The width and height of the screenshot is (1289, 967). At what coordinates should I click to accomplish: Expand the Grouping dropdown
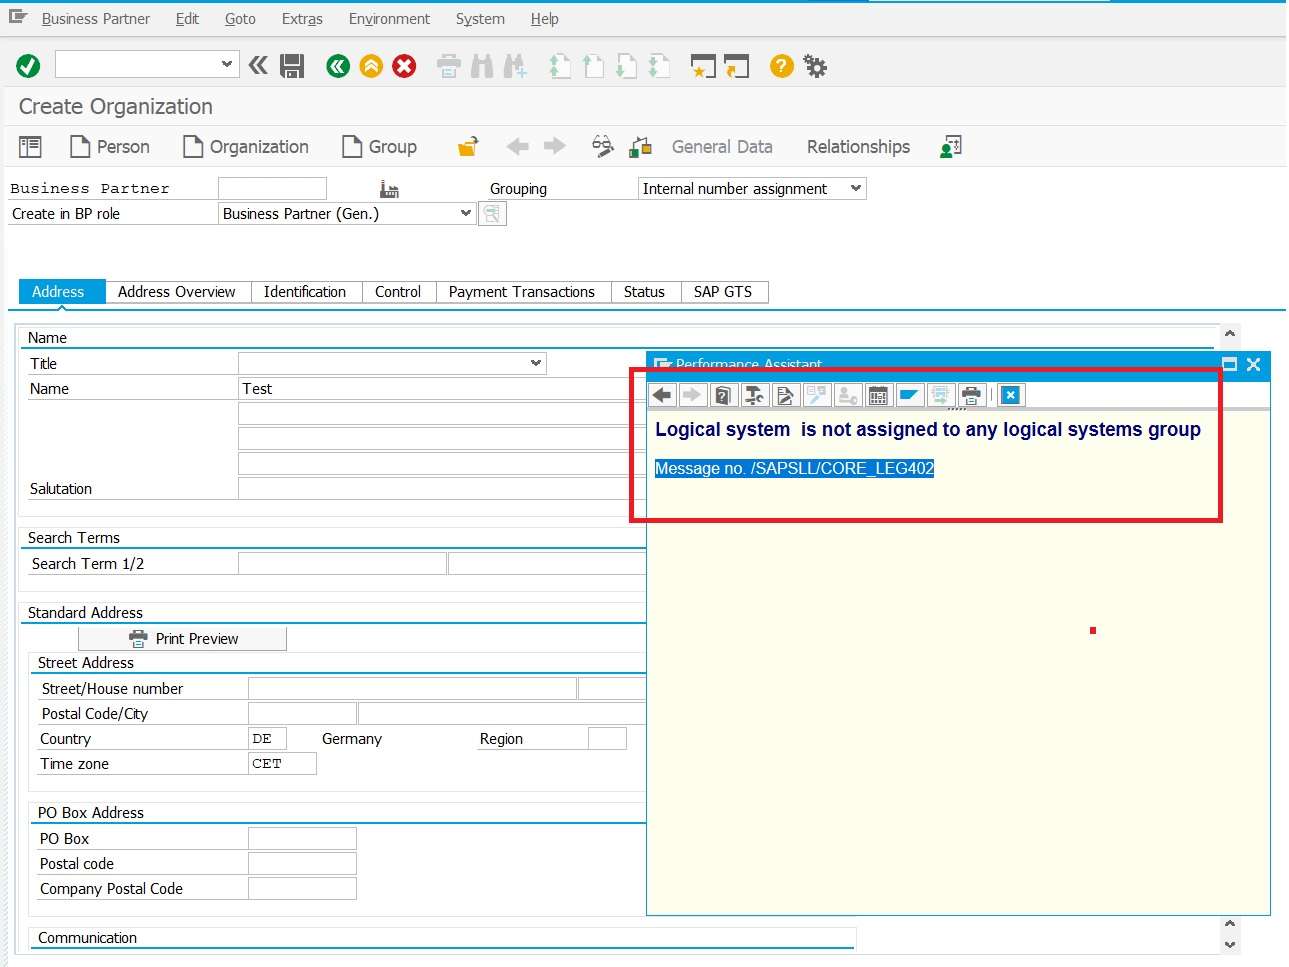[x=856, y=188]
